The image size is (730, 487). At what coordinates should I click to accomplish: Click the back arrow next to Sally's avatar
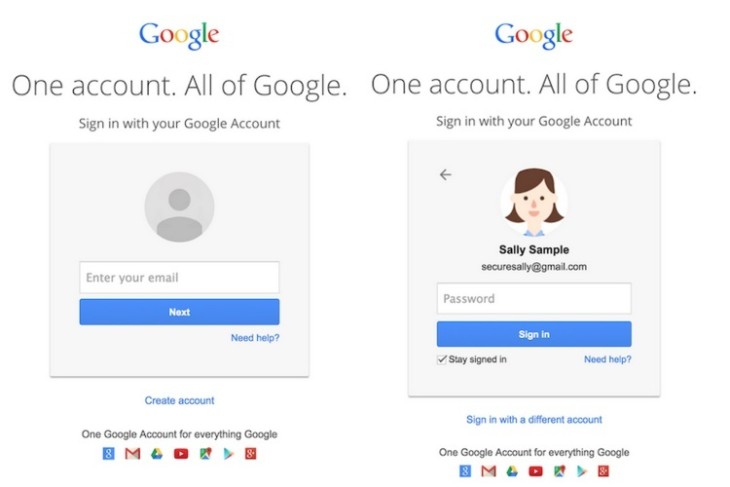(x=446, y=175)
